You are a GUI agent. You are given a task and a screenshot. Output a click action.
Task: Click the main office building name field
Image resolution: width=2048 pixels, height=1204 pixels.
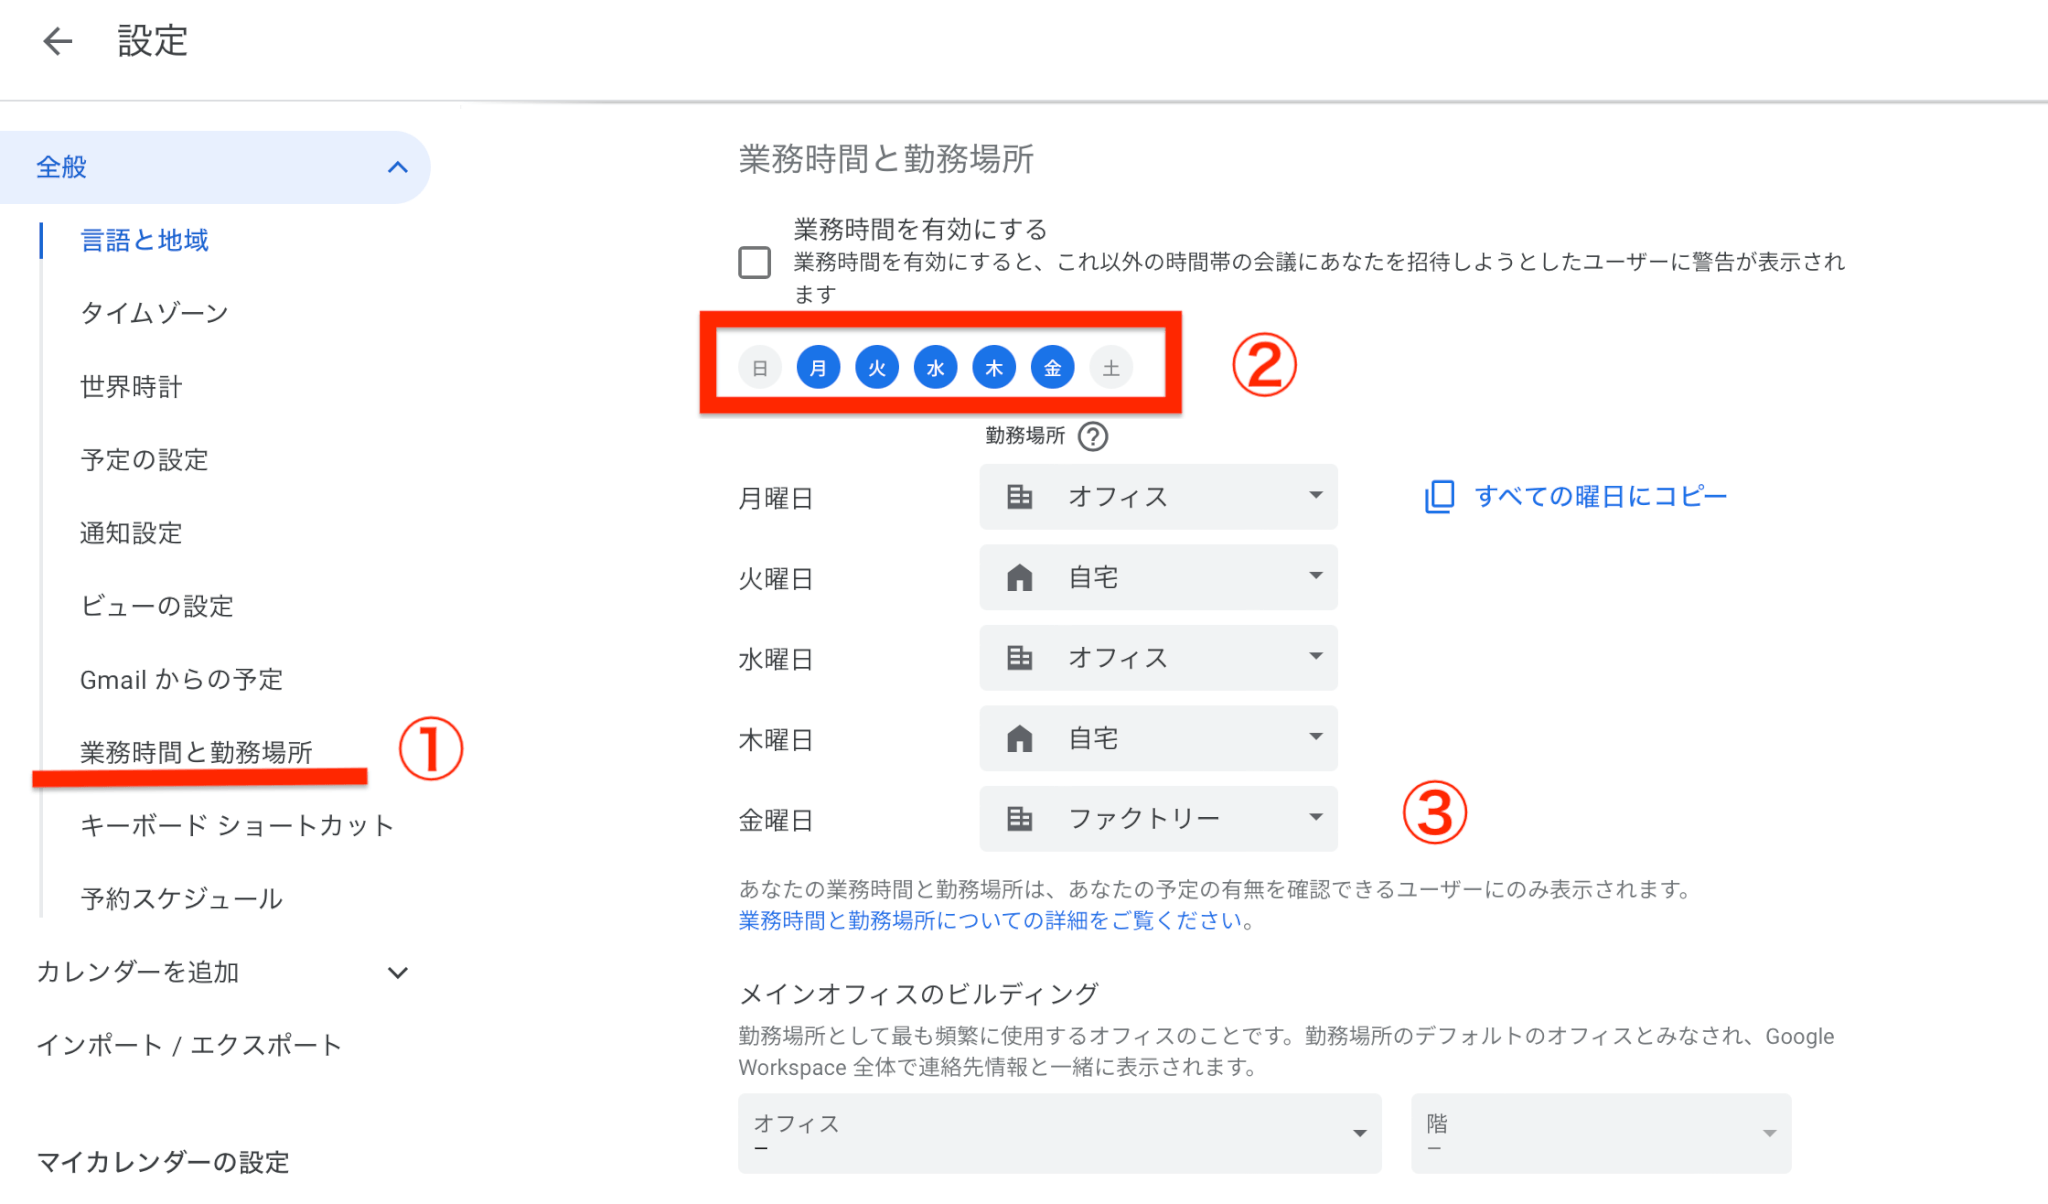[x=1060, y=1133]
